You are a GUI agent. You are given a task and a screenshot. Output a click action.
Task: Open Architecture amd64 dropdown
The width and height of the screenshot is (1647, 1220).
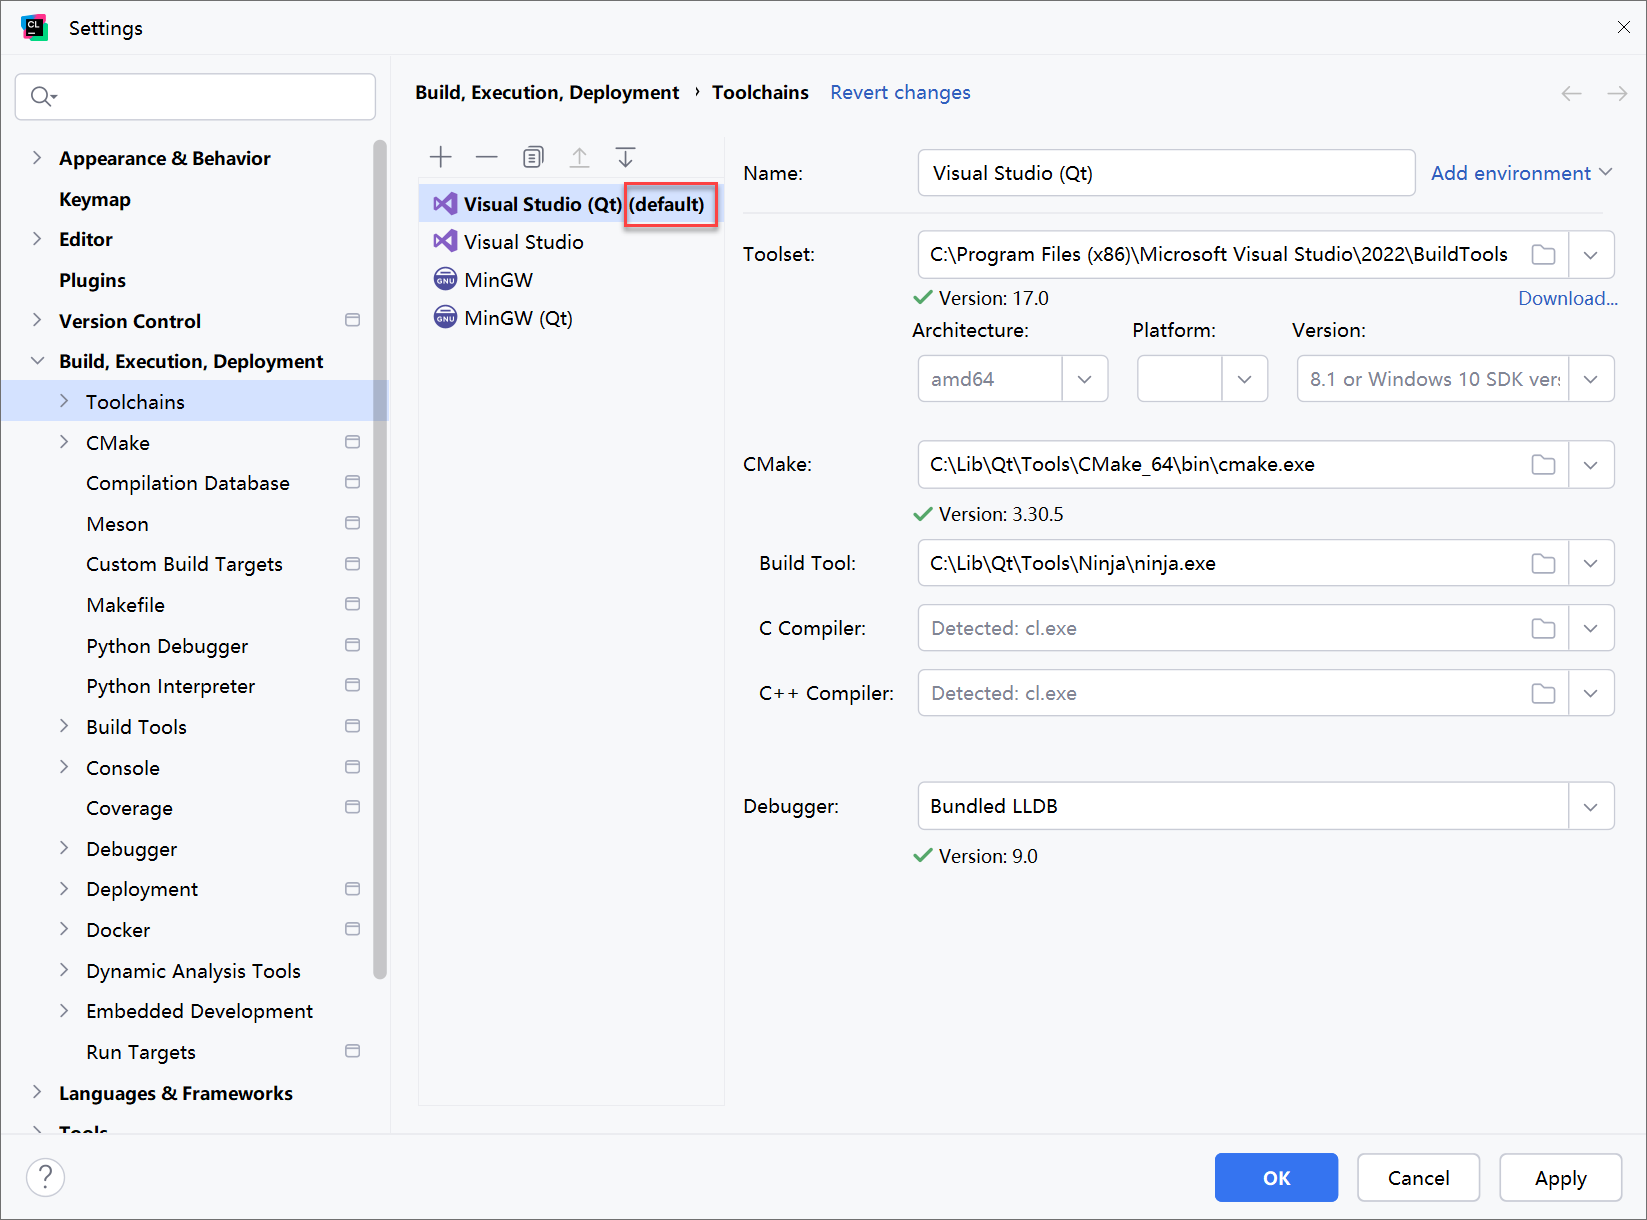[x=1085, y=379]
